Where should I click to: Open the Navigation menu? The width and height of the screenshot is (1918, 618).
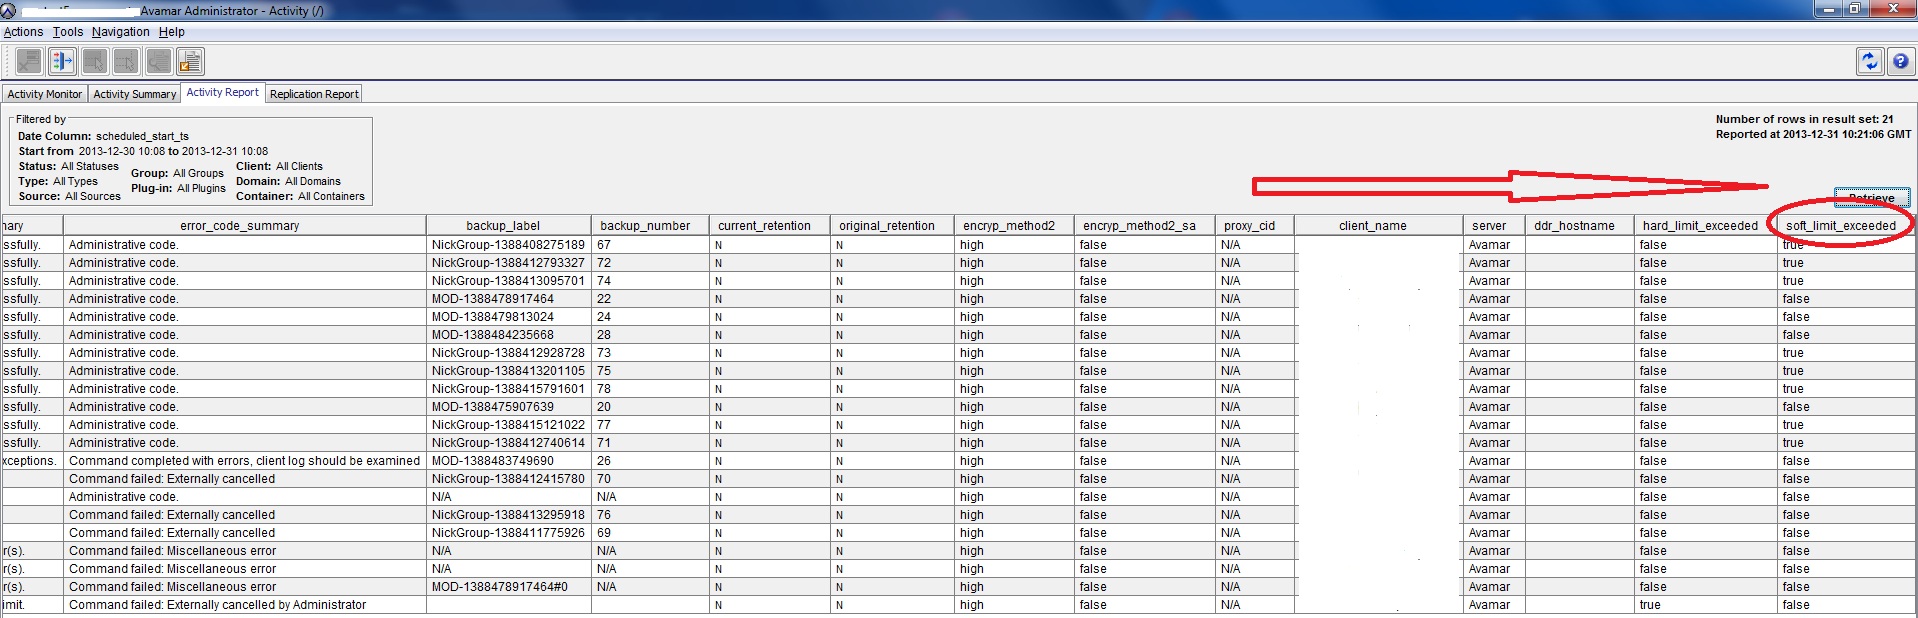(x=120, y=32)
